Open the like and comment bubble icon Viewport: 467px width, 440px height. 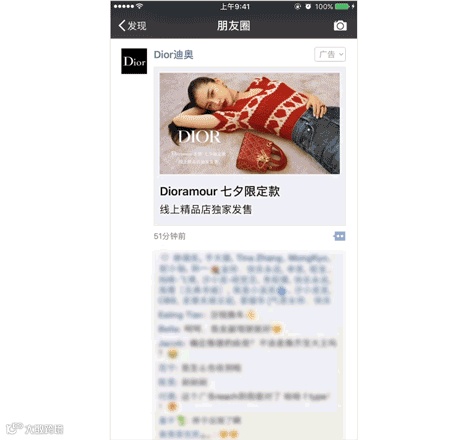click(x=339, y=236)
